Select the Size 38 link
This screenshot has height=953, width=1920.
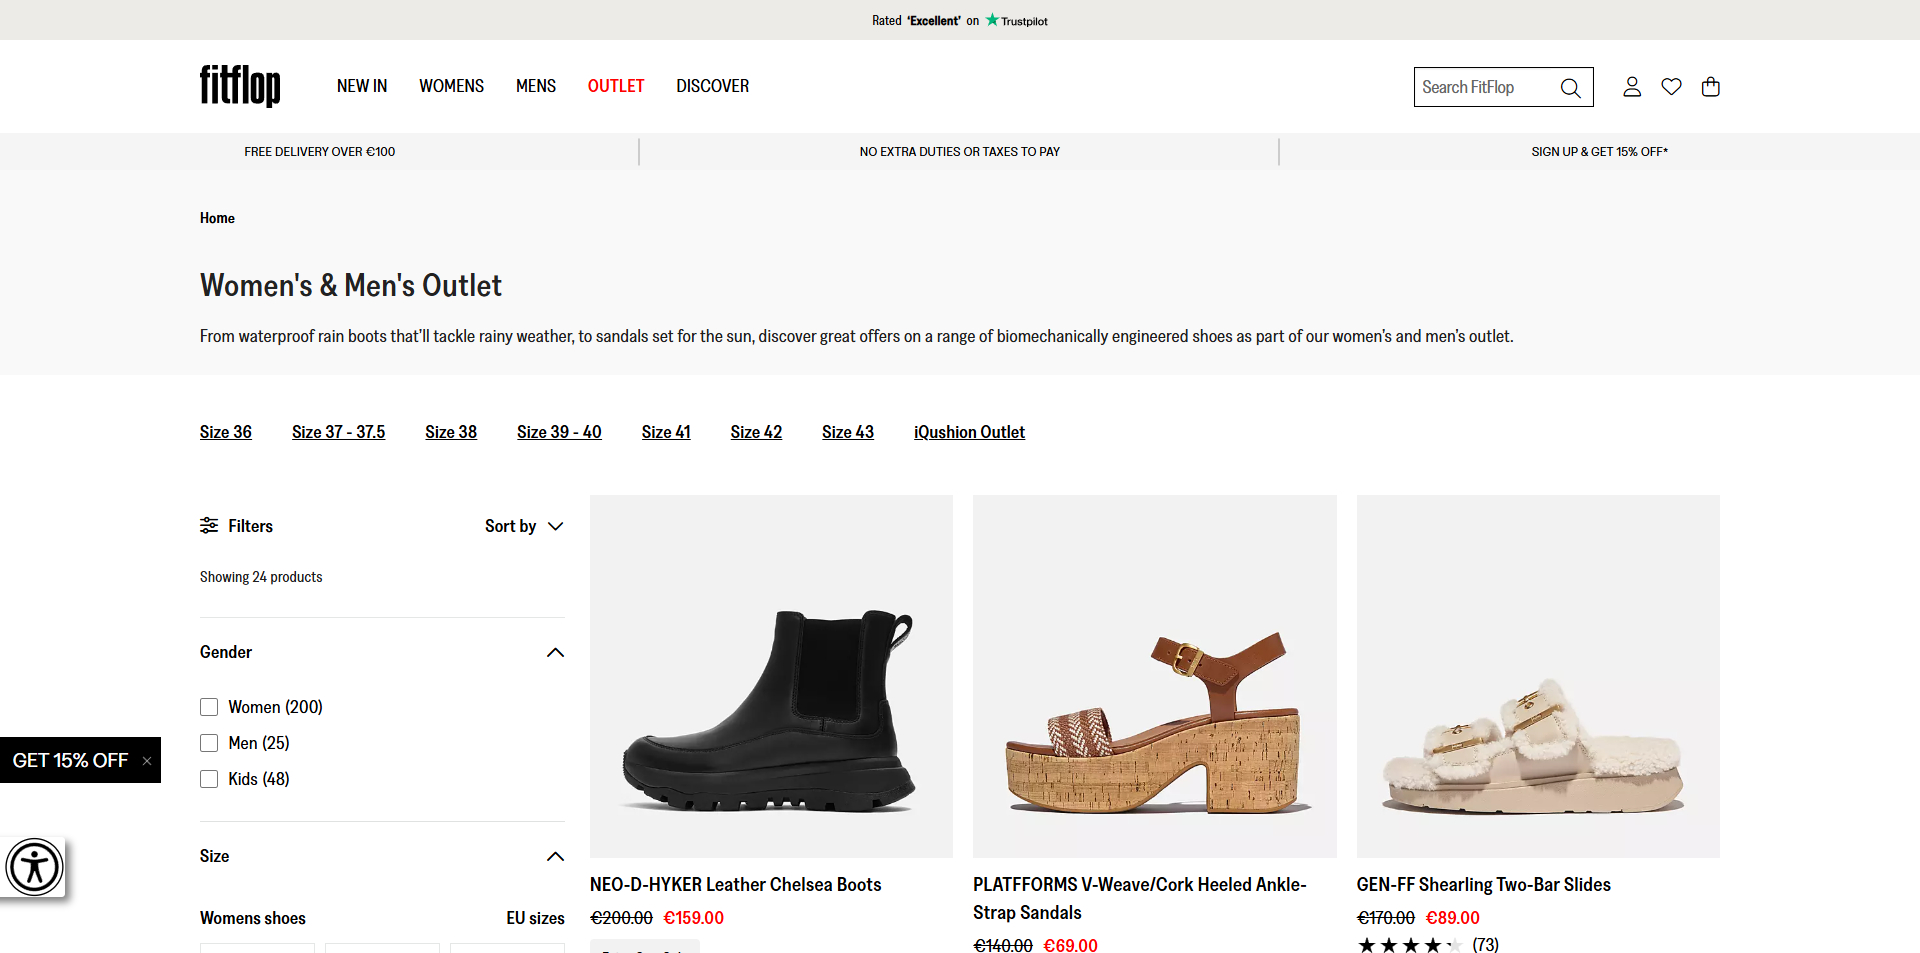coord(451,432)
